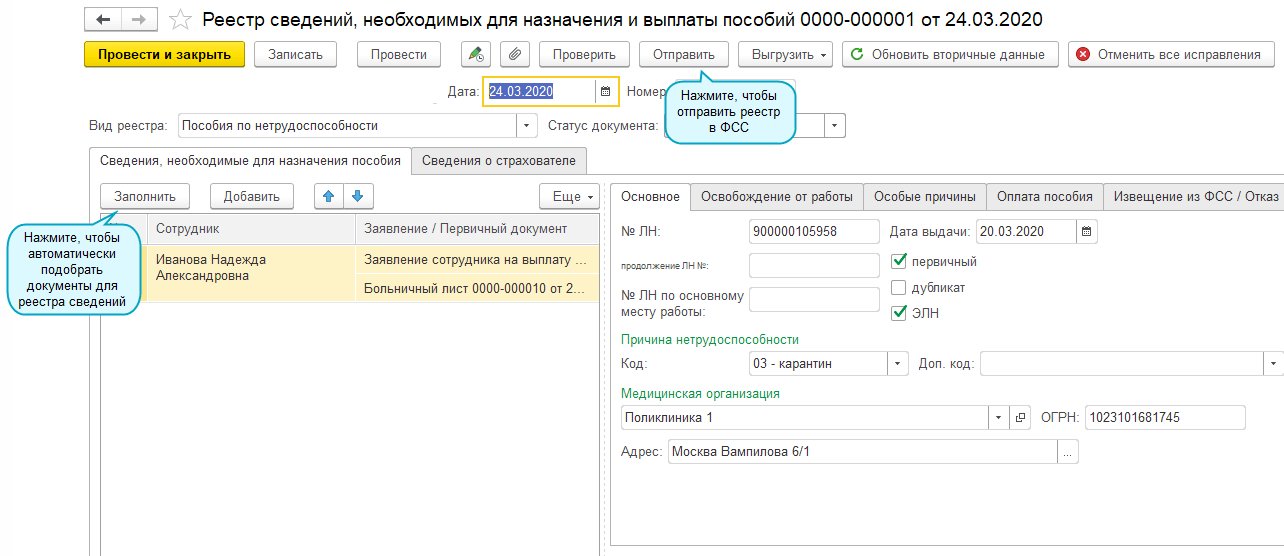The width and height of the screenshot is (1284, 556).
Task: Add document to favorites star
Action: 180,20
